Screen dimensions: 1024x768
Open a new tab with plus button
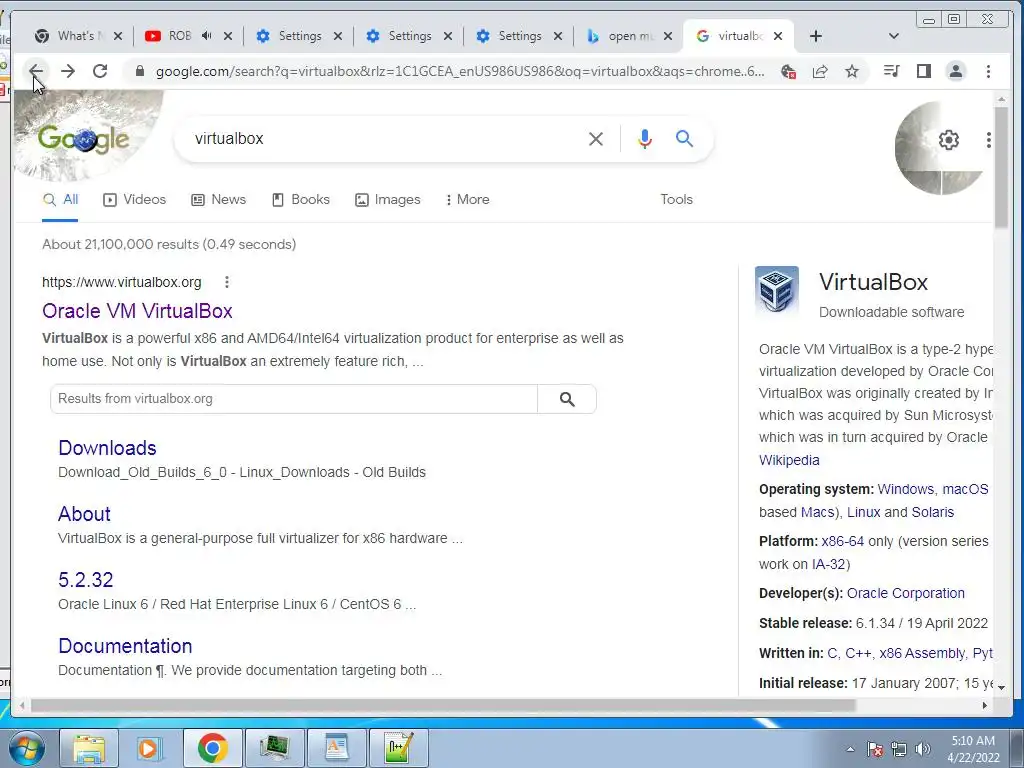point(816,37)
